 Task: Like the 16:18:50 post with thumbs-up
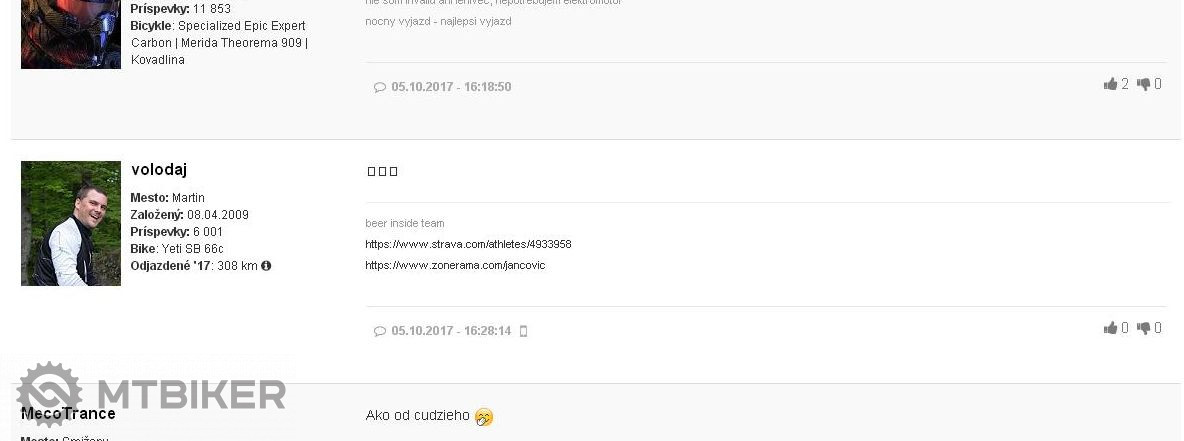[1110, 85]
